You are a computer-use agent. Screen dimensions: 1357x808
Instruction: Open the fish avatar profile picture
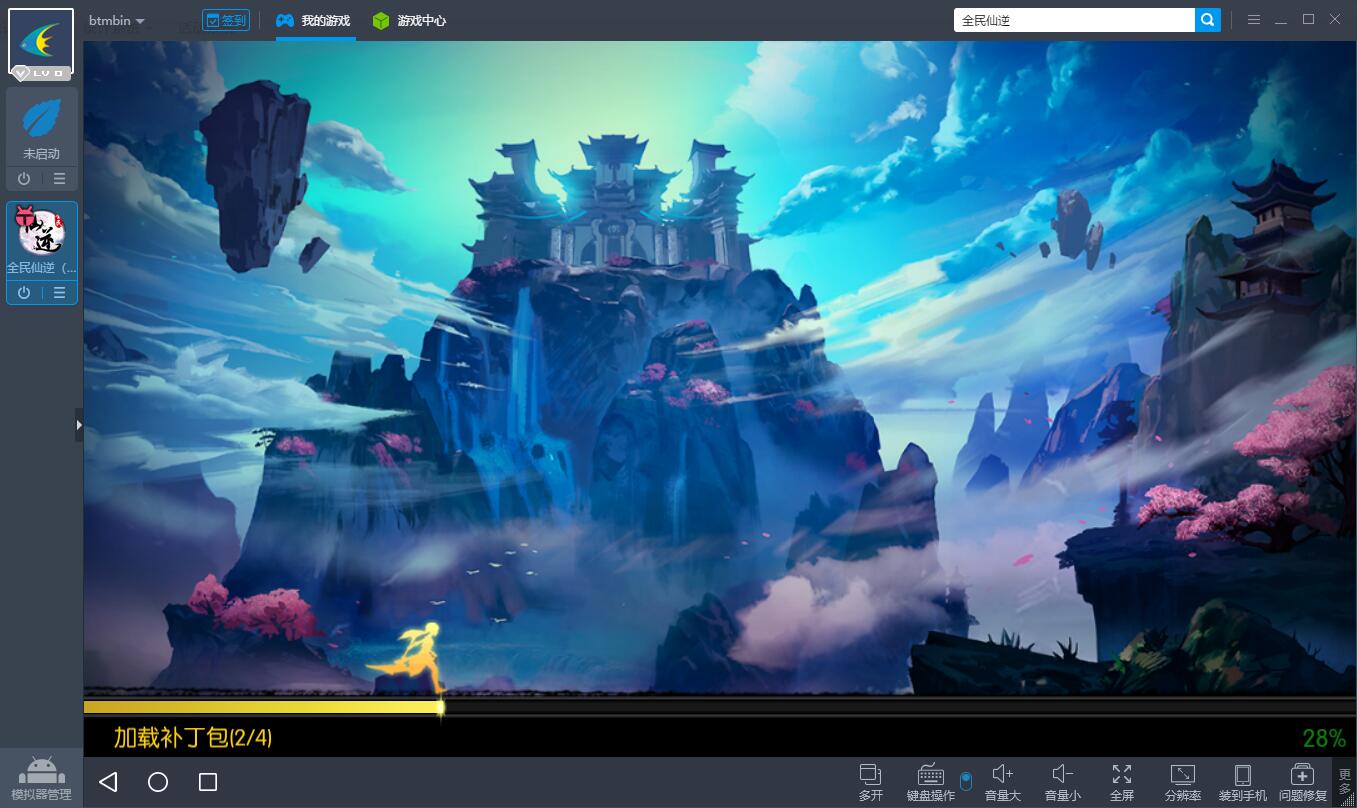click(x=41, y=41)
